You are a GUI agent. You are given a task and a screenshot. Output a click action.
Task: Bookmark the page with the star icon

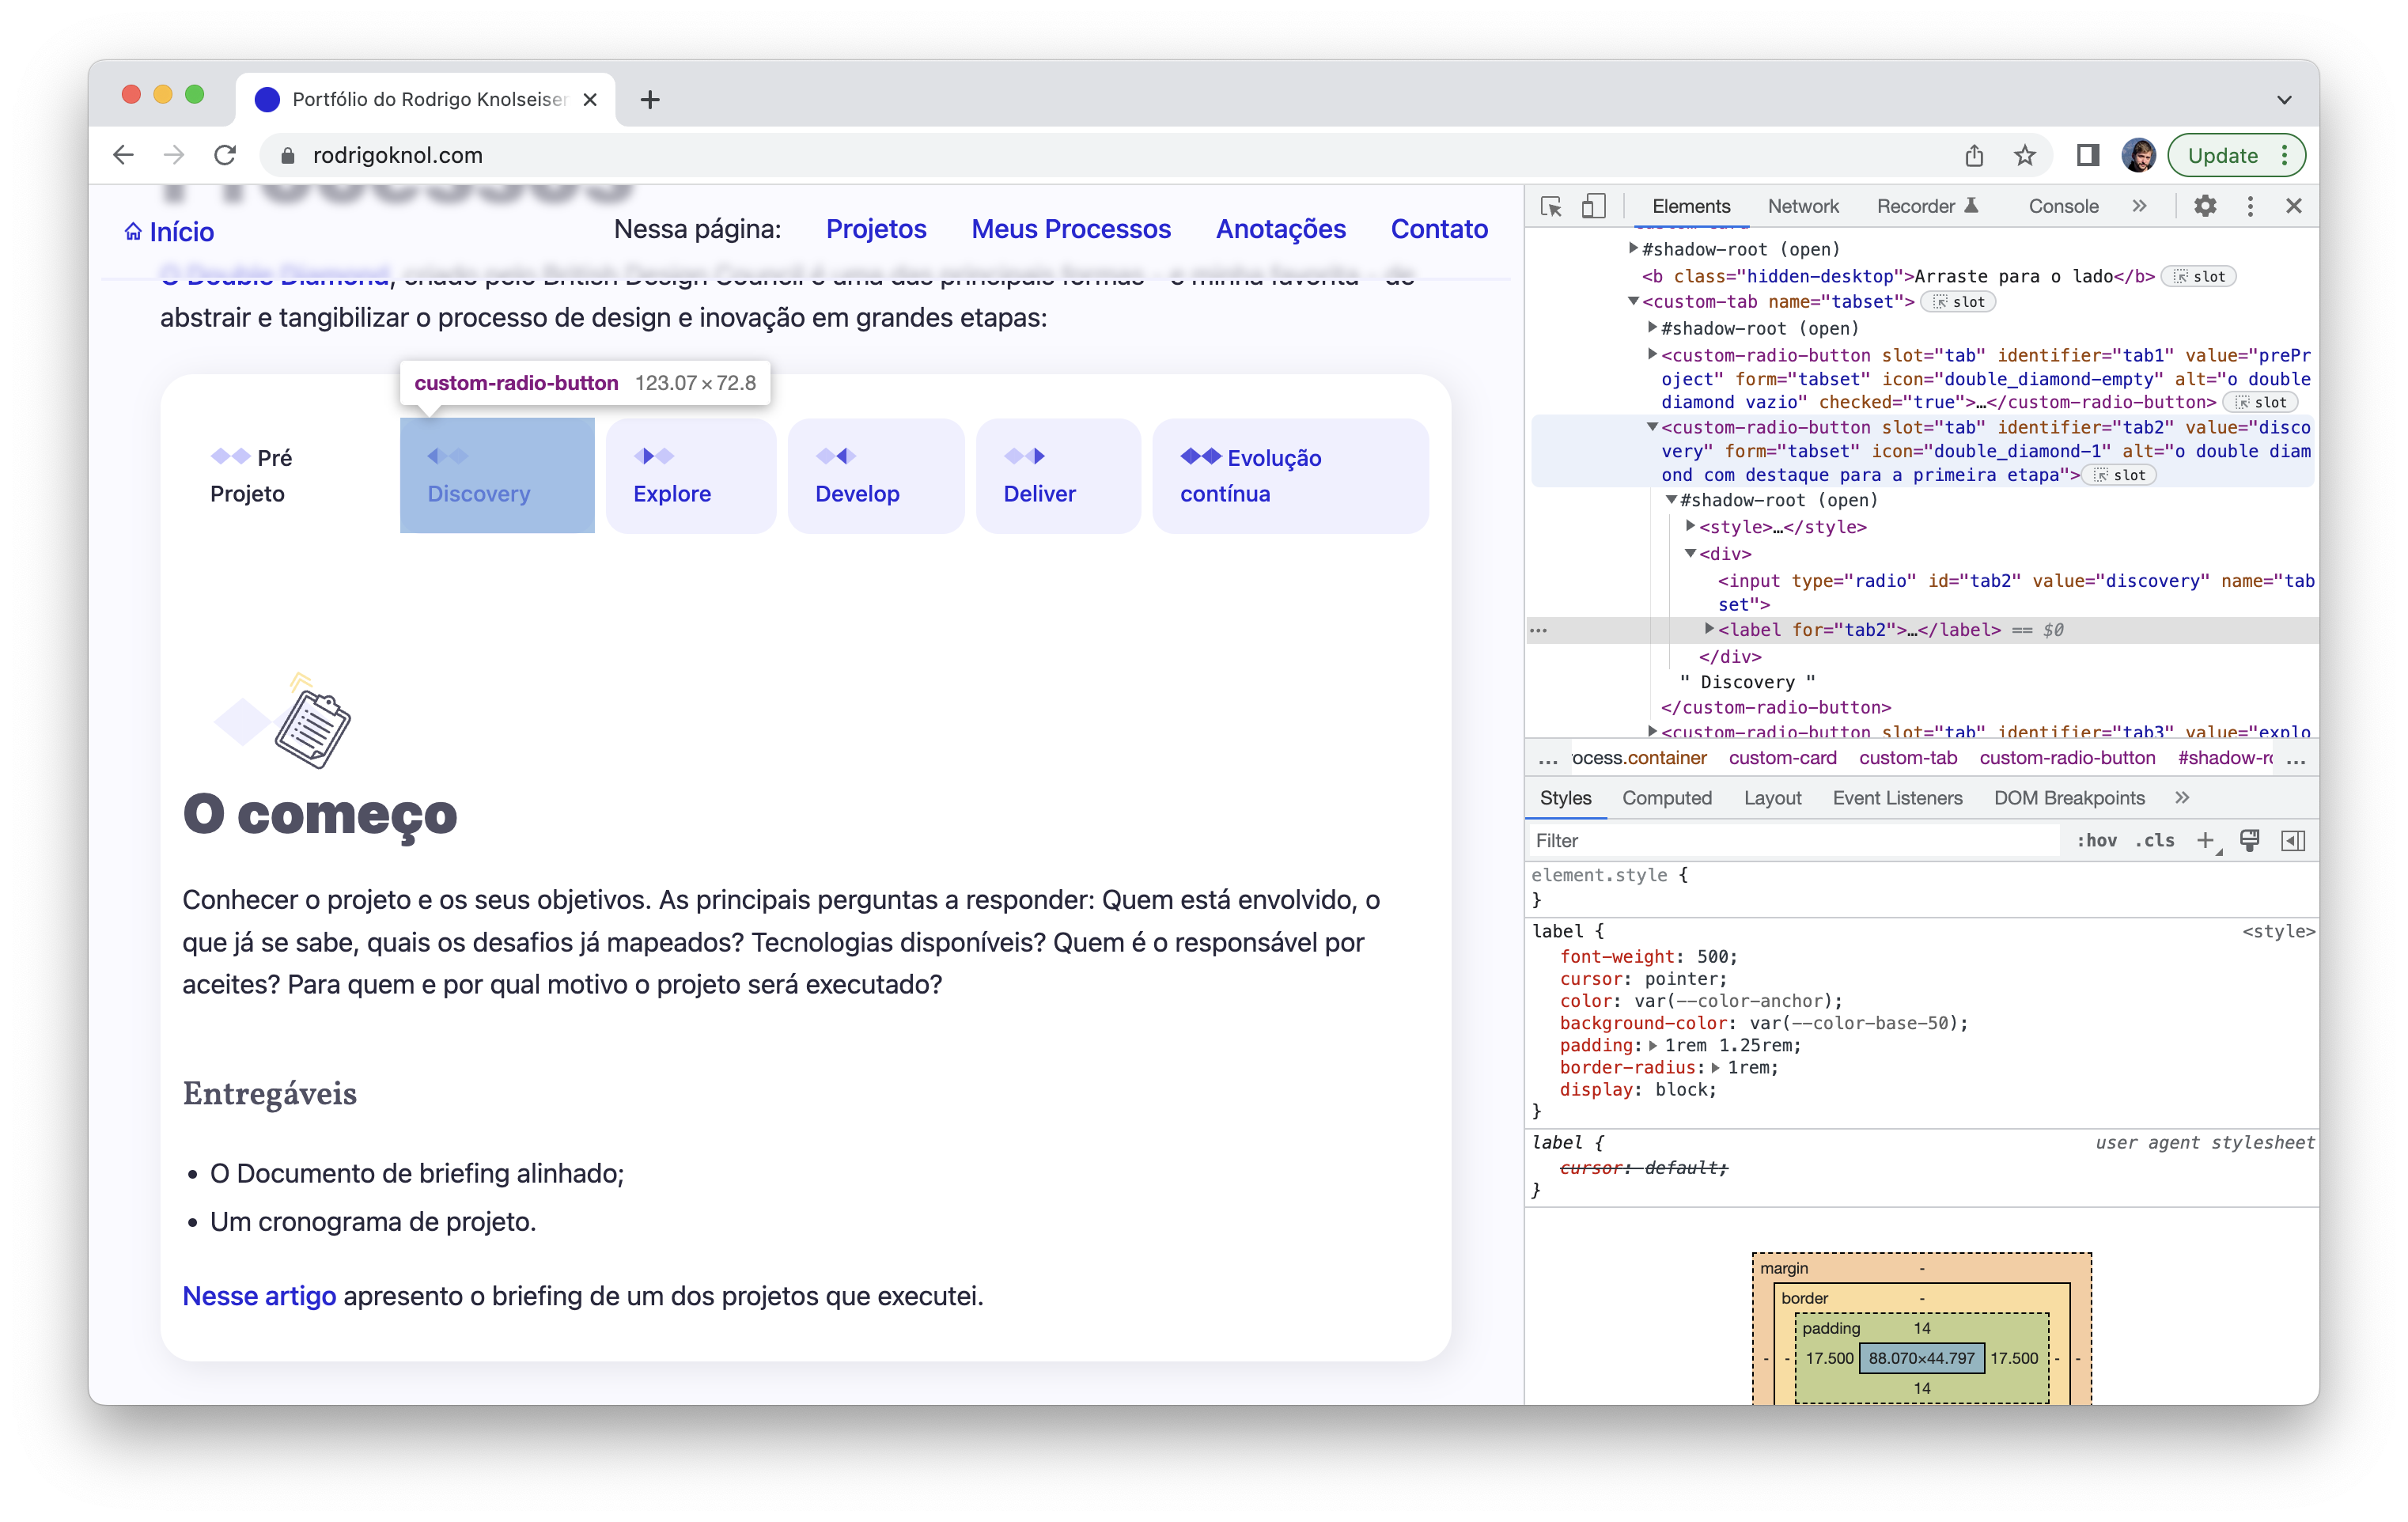click(2025, 155)
